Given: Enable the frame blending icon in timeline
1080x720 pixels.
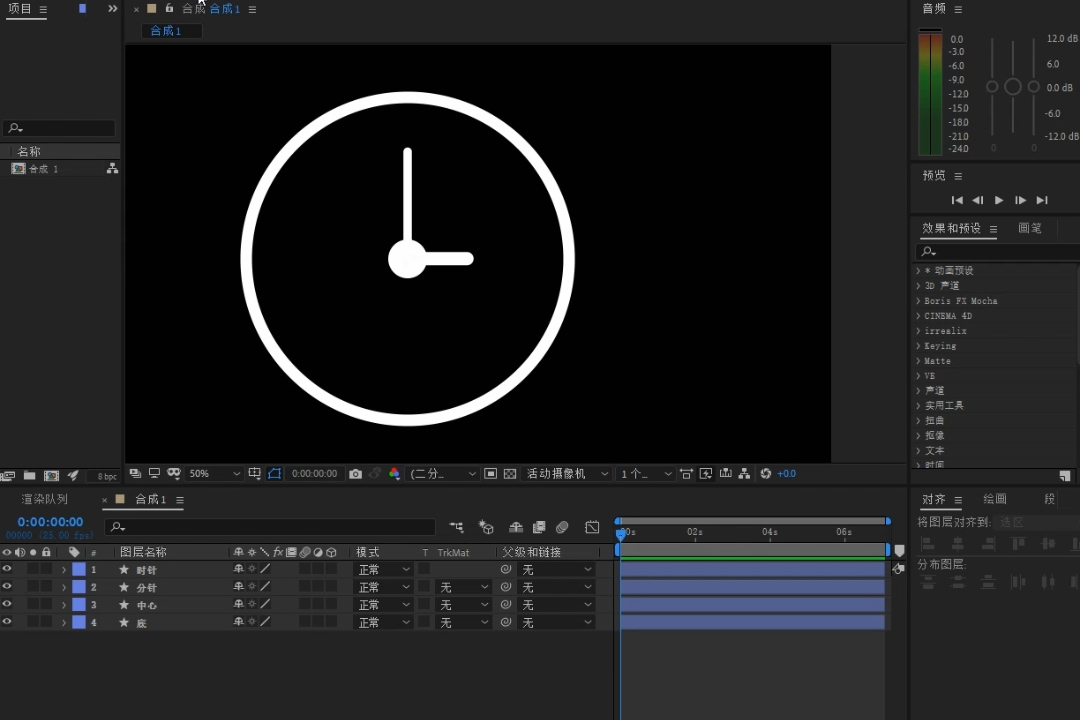Looking at the screenshot, I should click(539, 527).
